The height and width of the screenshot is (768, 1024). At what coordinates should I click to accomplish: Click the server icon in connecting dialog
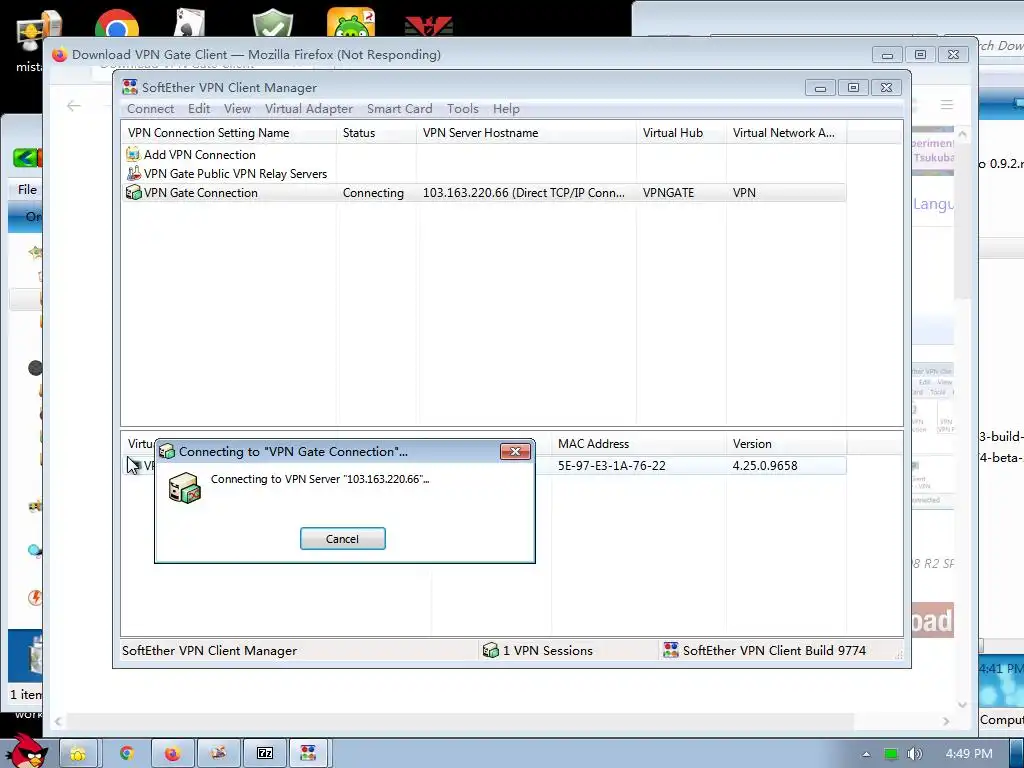point(185,488)
